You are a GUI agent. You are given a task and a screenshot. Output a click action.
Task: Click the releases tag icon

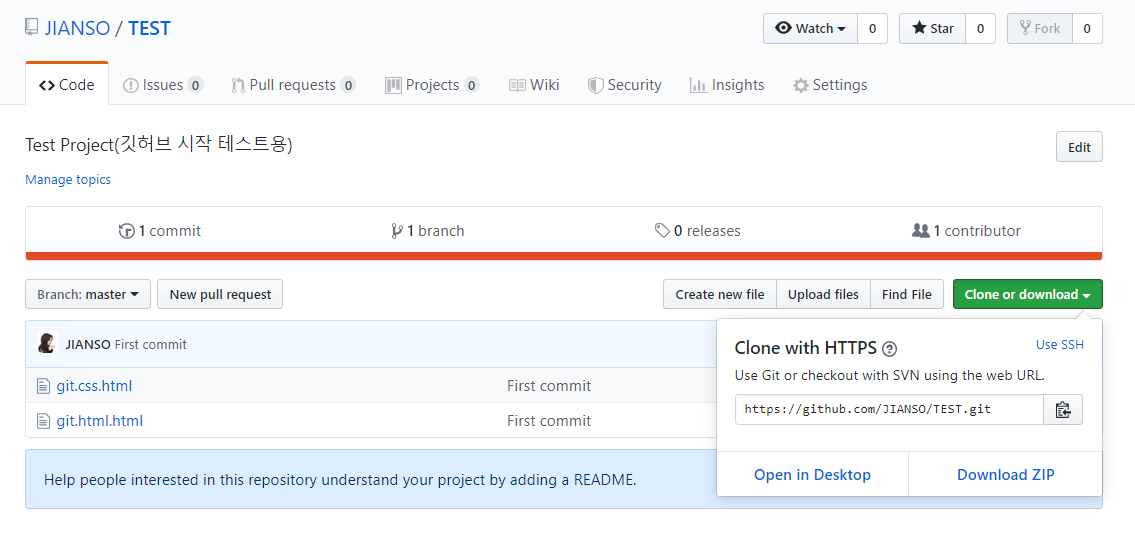click(662, 231)
